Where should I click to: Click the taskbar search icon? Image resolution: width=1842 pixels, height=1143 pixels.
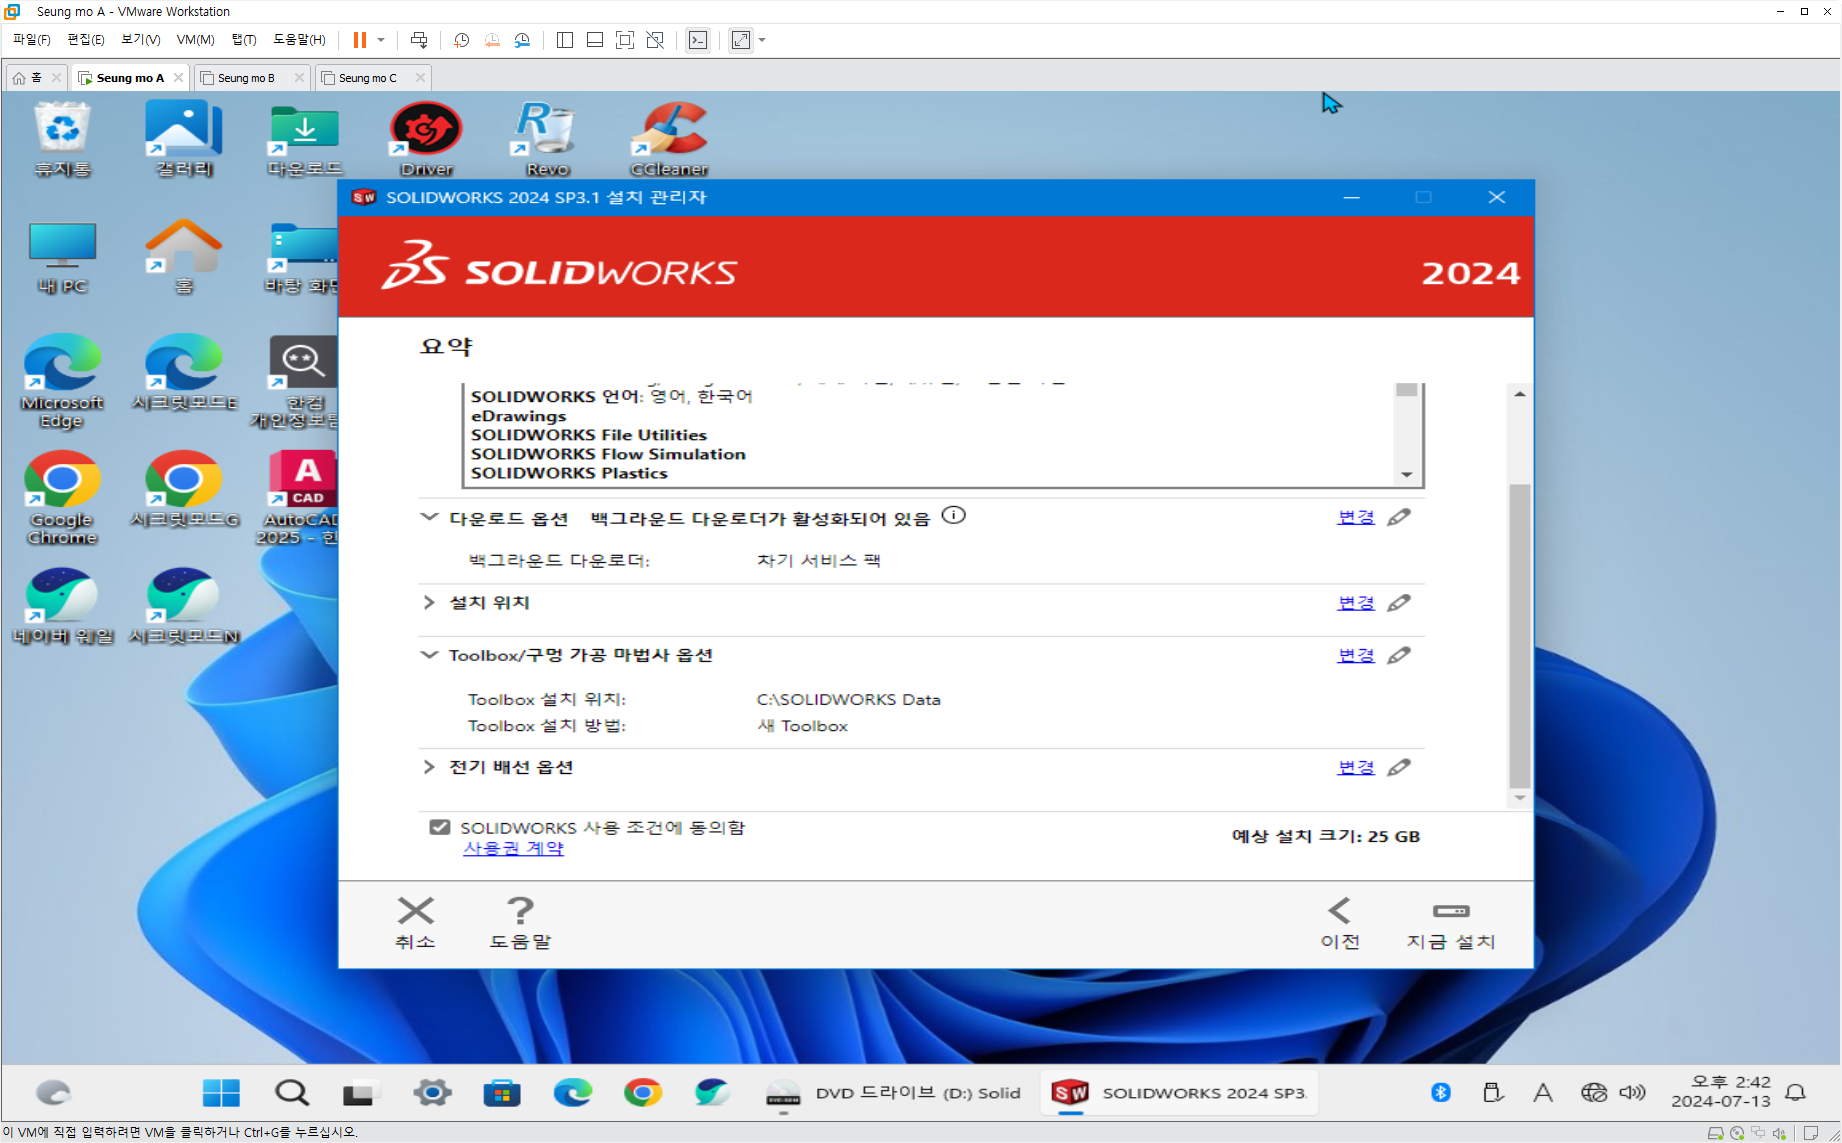point(292,1093)
